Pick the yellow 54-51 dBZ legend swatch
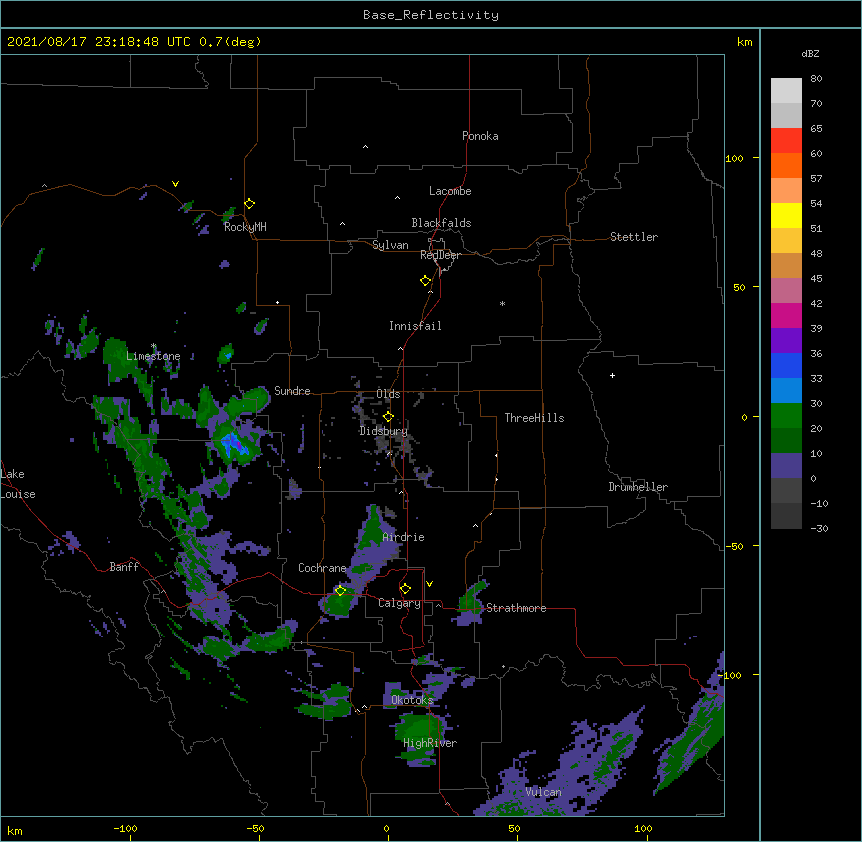 pos(786,215)
